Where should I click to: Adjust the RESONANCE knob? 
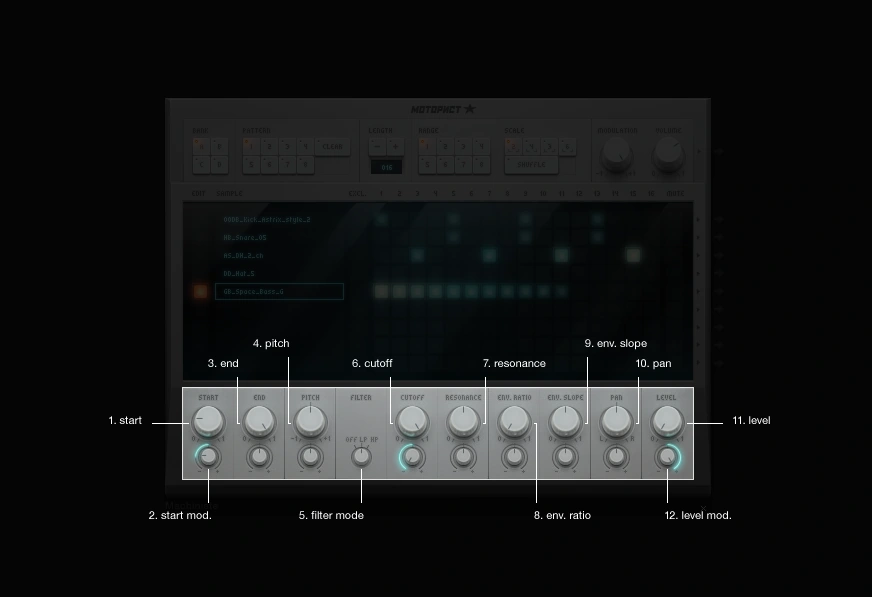pyautogui.click(x=463, y=421)
